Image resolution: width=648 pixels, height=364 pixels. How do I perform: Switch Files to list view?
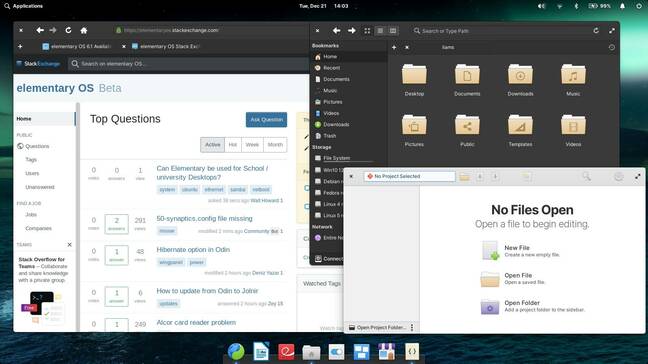[x=380, y=31]
